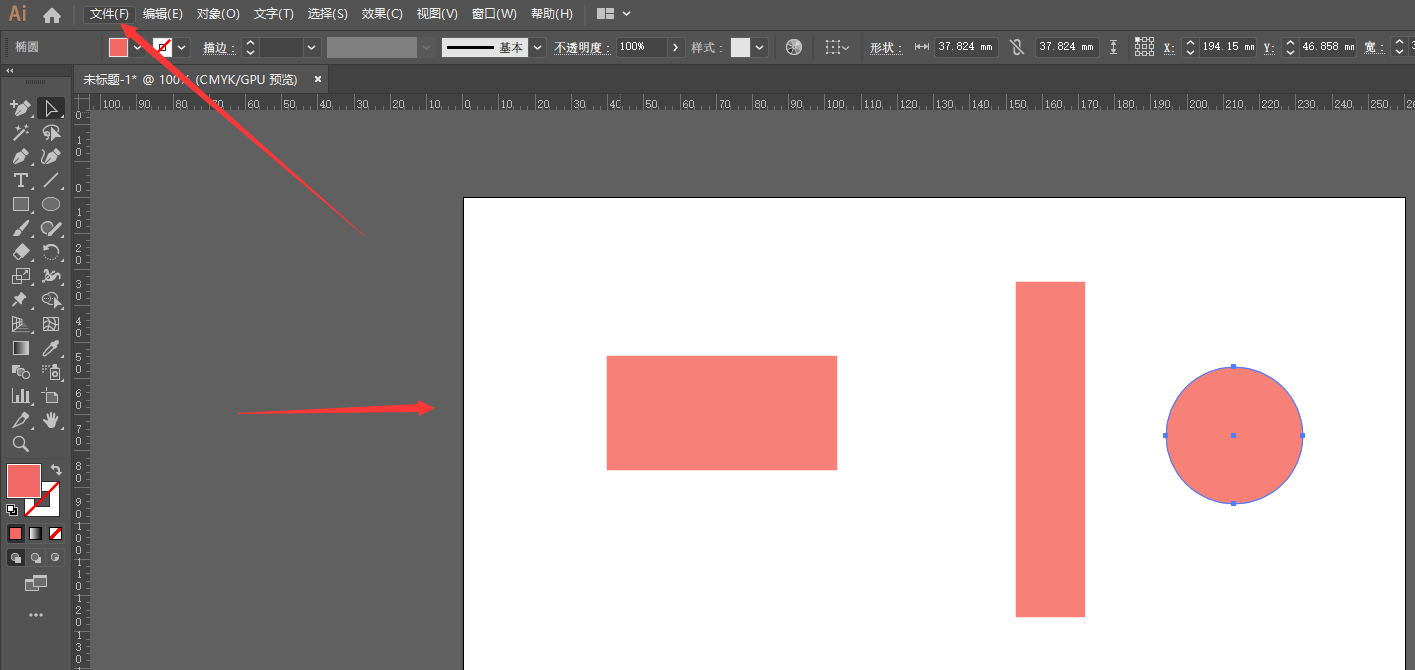Select the Eraser tool

coord(20,252)
